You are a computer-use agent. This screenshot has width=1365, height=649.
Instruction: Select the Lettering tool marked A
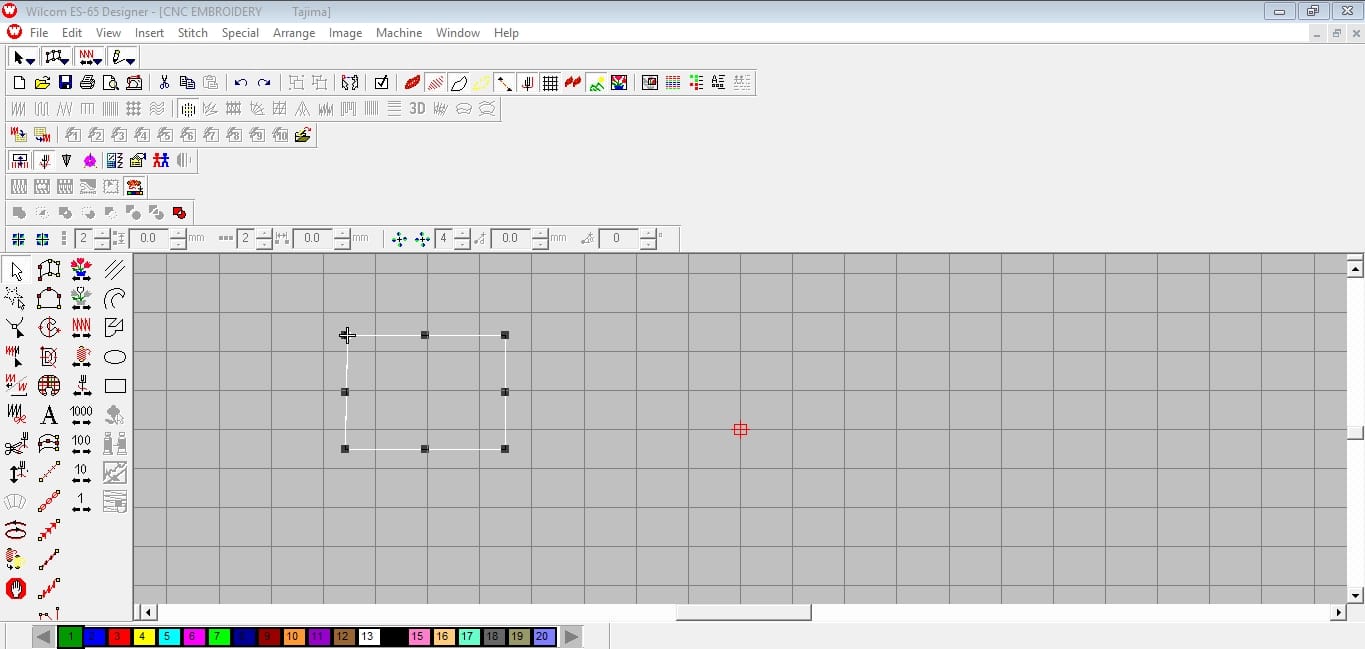[x=49, y=415]
